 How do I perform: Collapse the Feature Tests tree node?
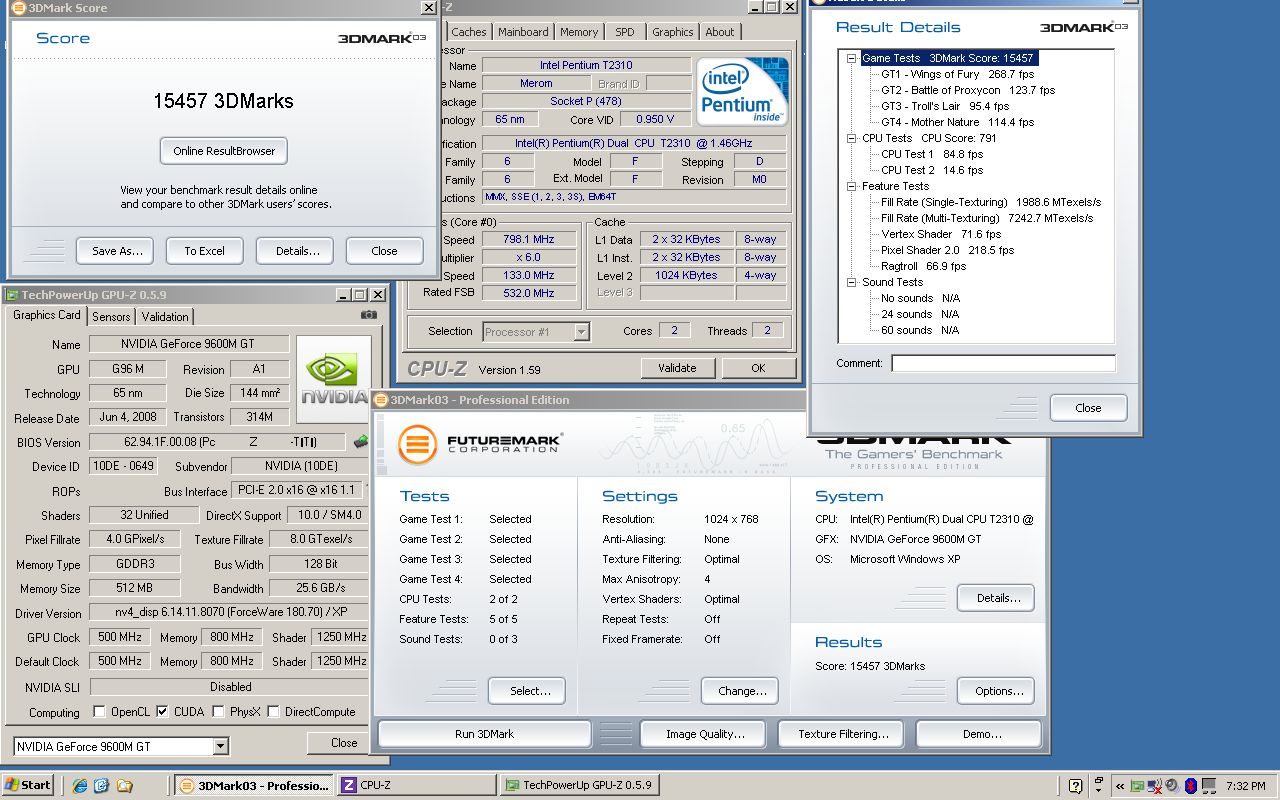point(852,186)
